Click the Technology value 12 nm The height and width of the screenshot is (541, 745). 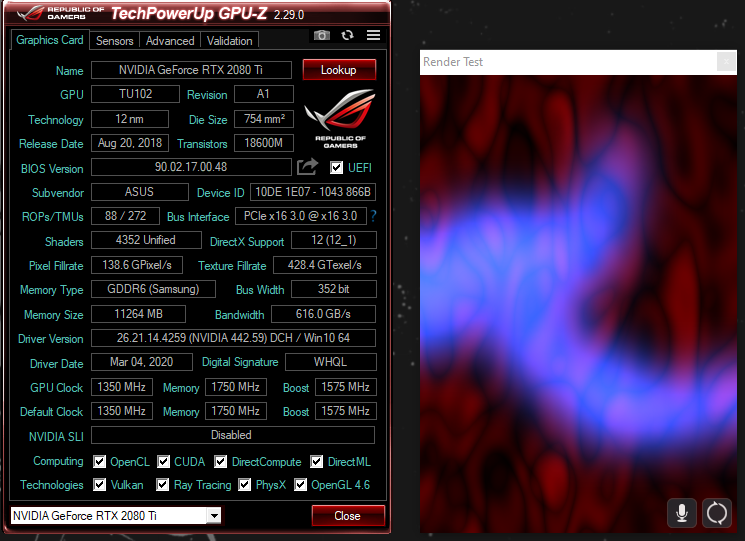coord(130,119)
